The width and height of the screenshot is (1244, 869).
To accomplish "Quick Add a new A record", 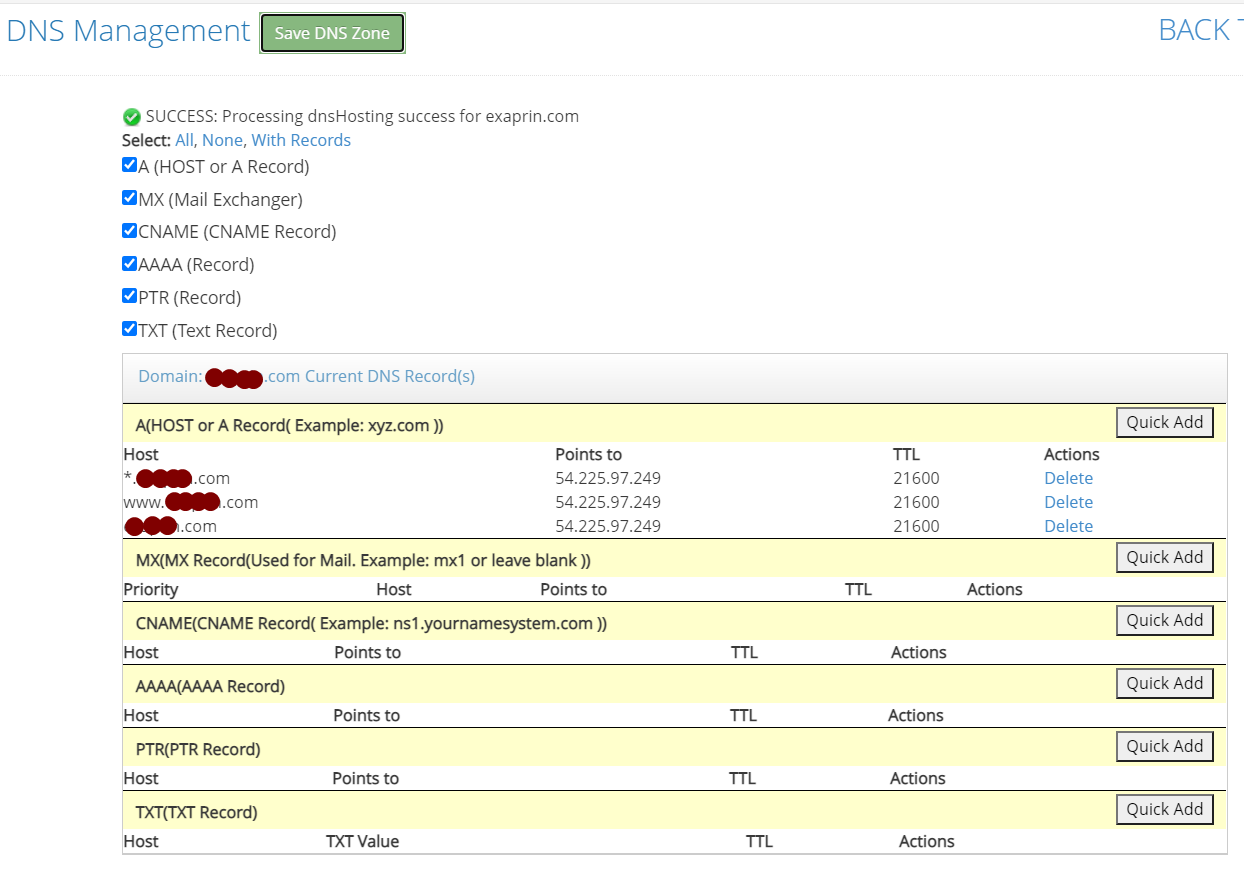I will point(1165,422).
